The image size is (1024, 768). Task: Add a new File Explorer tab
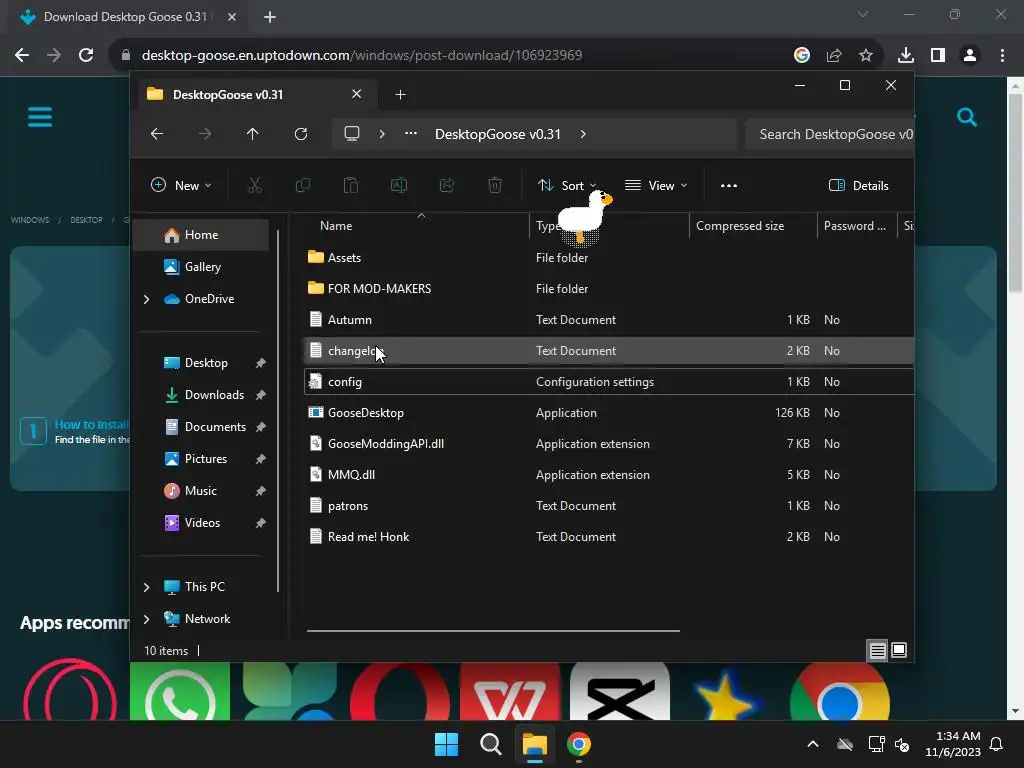(x=400, y=95)
